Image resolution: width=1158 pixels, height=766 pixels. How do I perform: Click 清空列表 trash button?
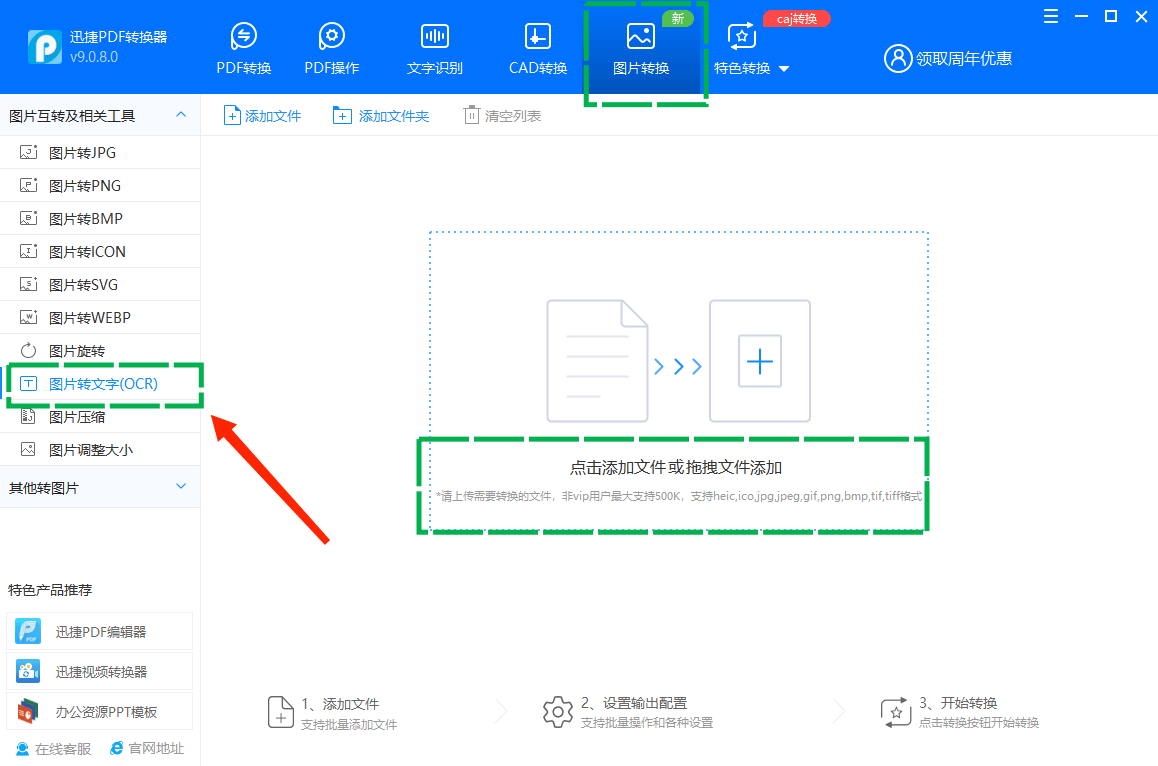tap(502, 116)
